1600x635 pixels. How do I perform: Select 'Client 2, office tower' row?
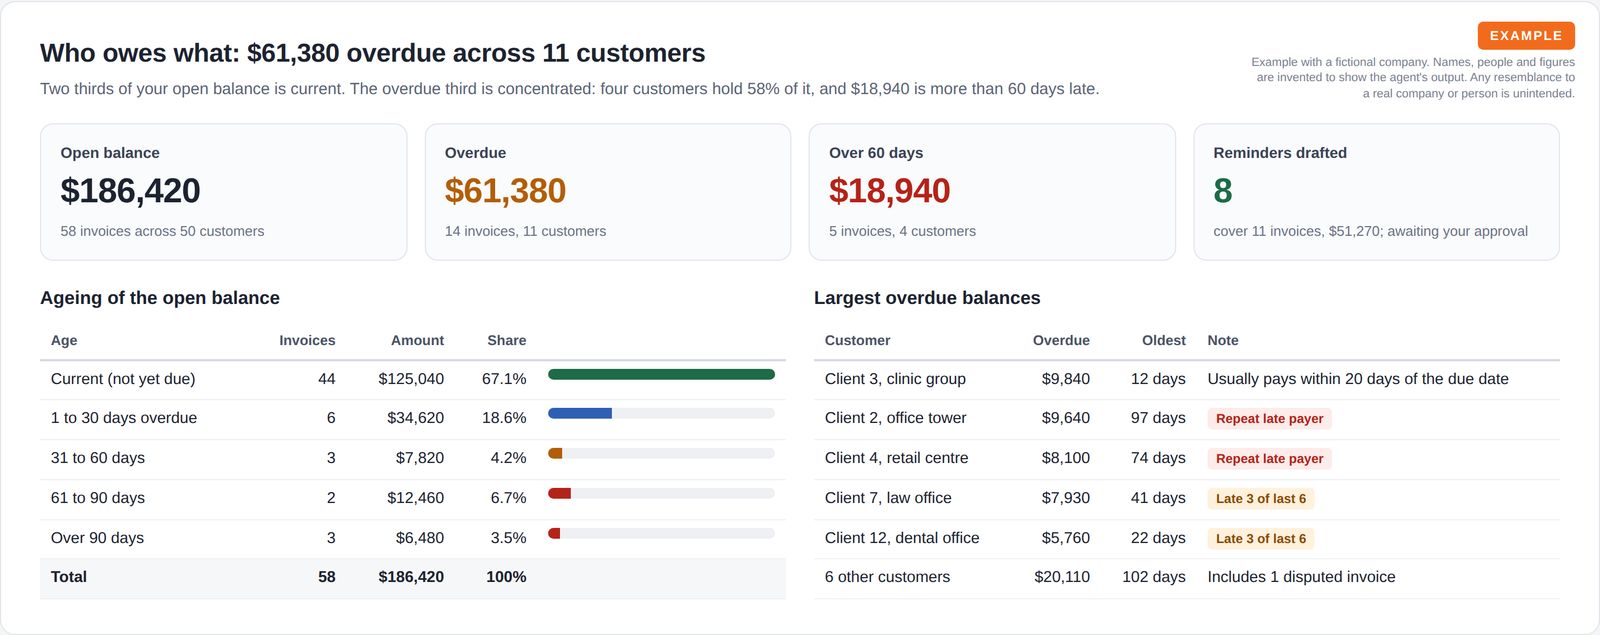(1187, 418)
